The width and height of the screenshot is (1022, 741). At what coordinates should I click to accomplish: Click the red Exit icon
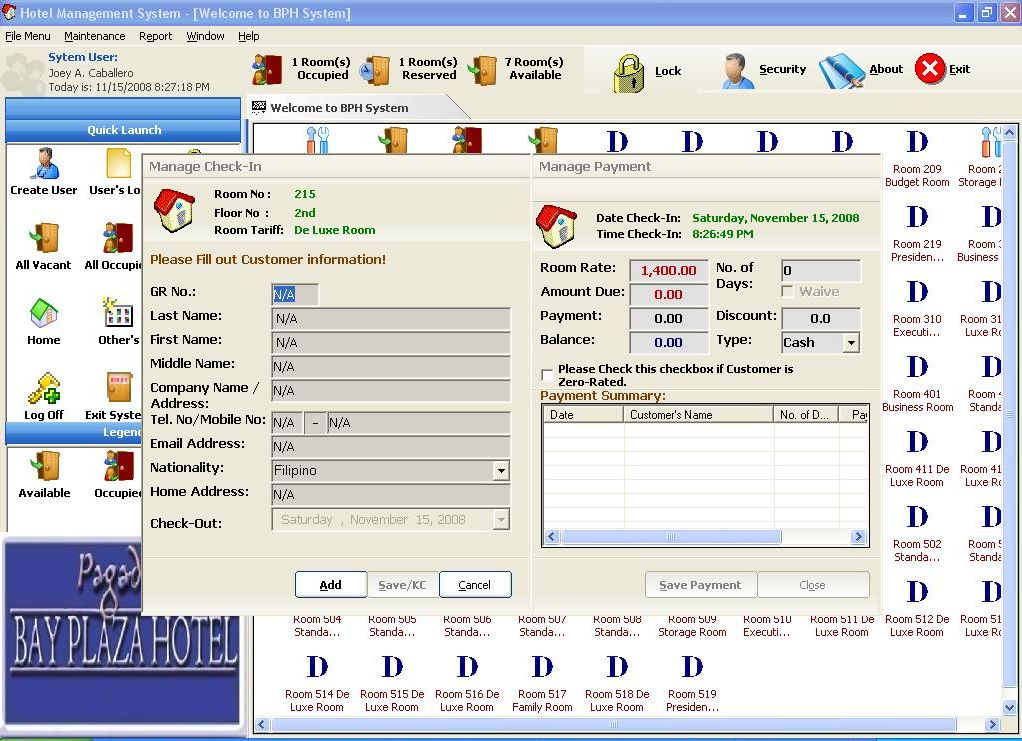930,69
